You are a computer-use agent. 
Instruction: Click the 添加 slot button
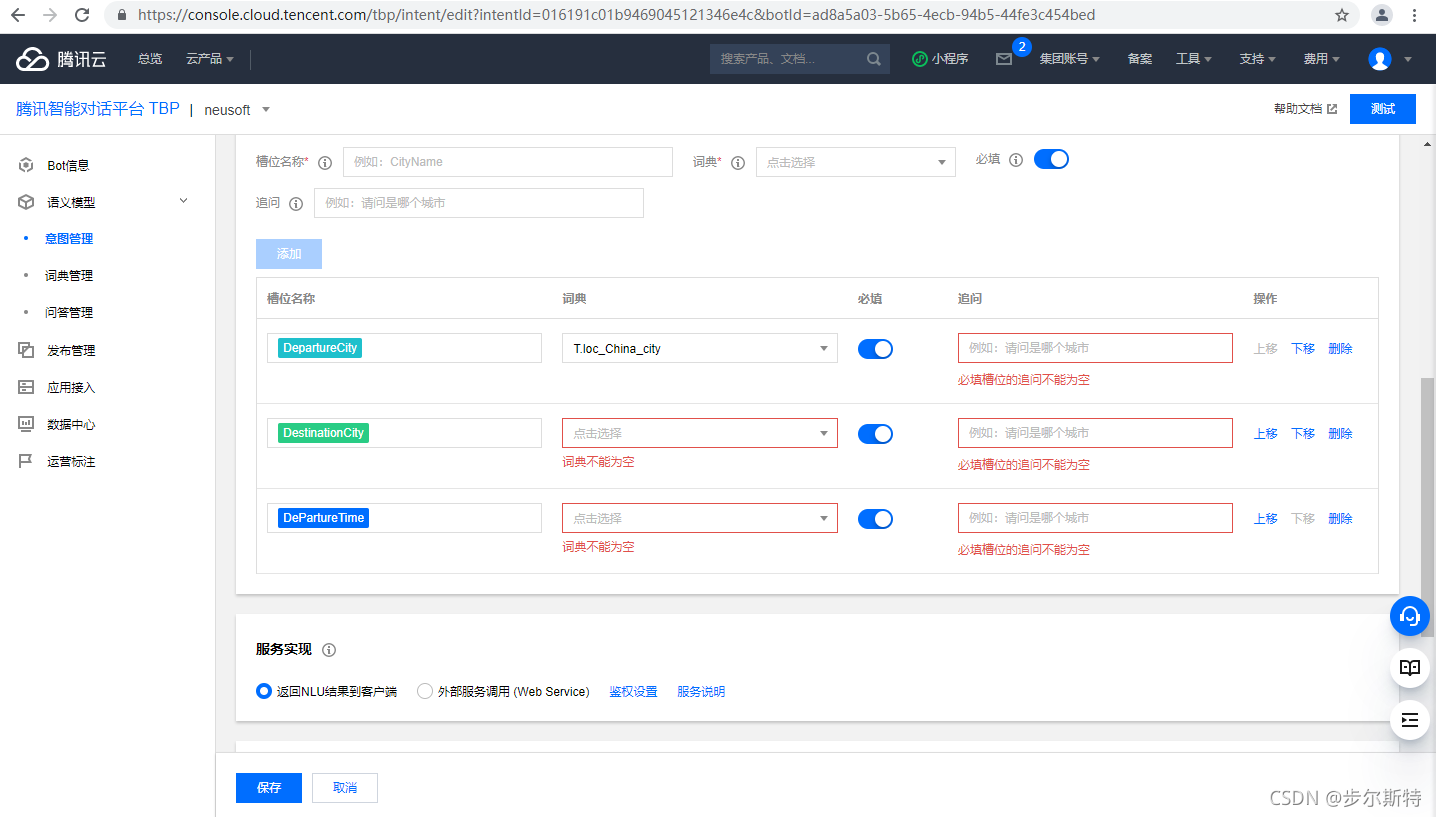coord(289,254)
